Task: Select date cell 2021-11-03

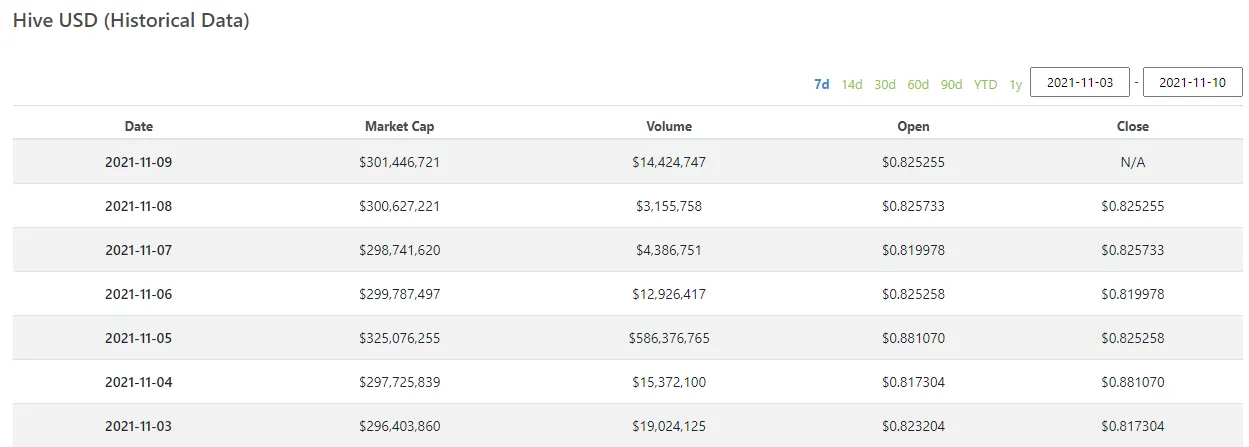Action: click(139, 426)
